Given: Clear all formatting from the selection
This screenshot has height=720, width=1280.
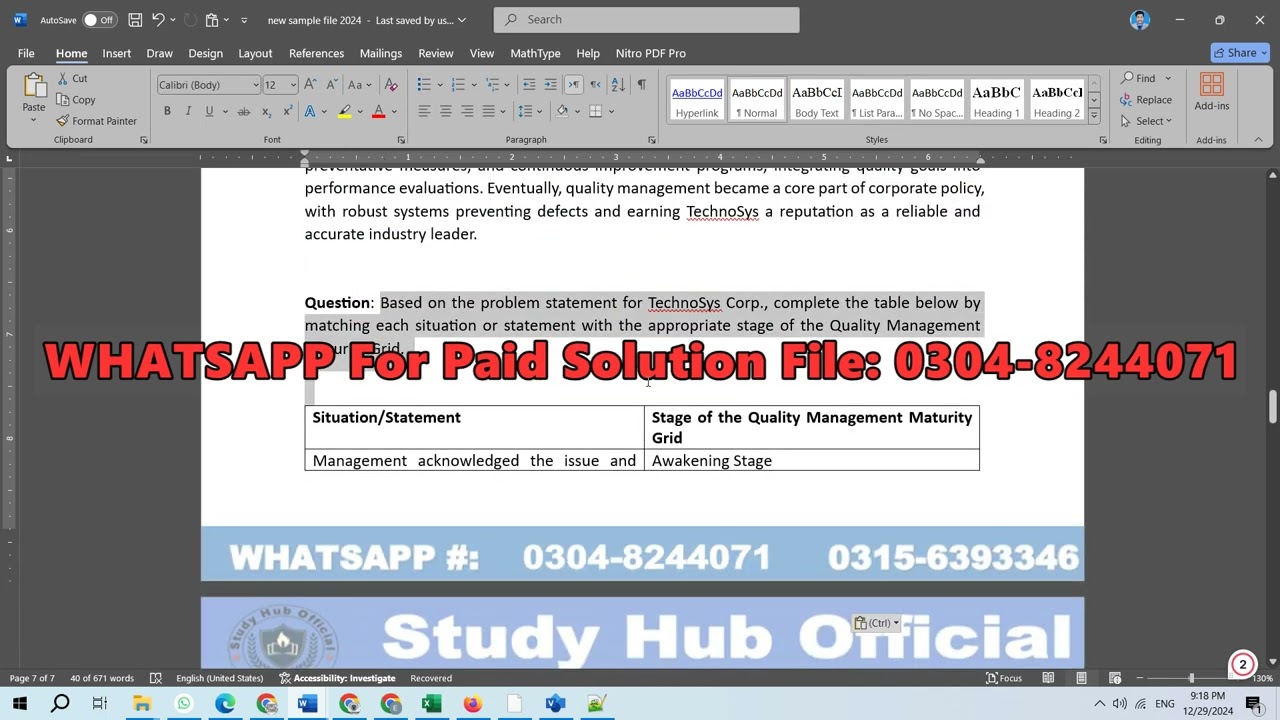Looking at the screenshot, I should pos(391,85).
